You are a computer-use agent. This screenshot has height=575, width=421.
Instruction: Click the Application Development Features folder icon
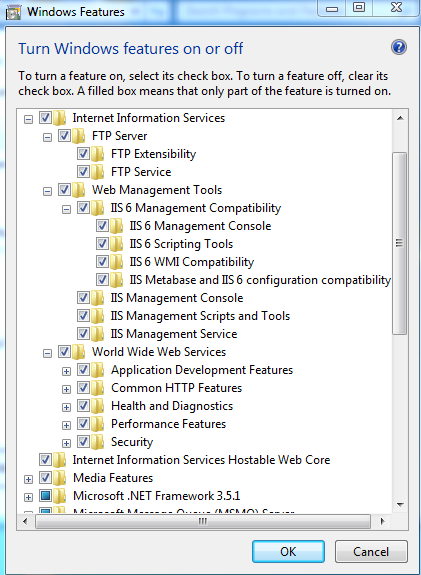[98, 370]
